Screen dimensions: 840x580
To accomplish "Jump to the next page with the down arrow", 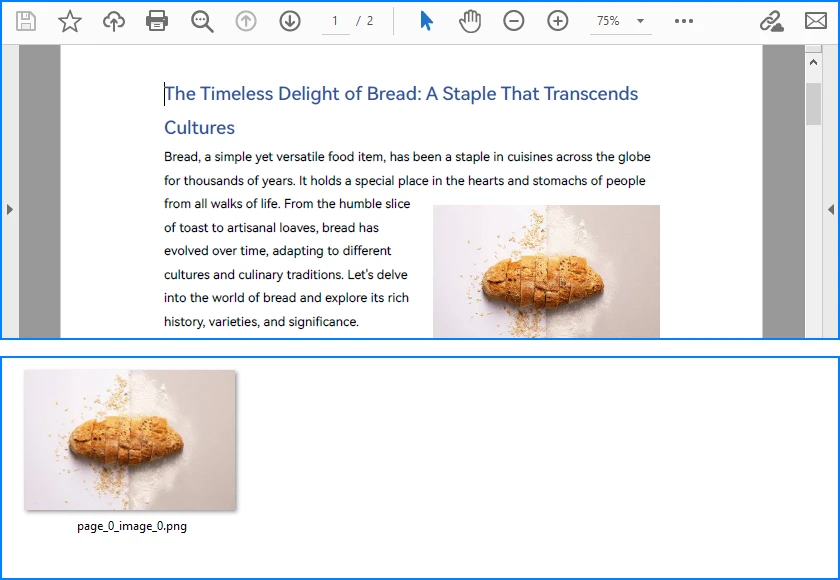I will click(x=289, y=20).
